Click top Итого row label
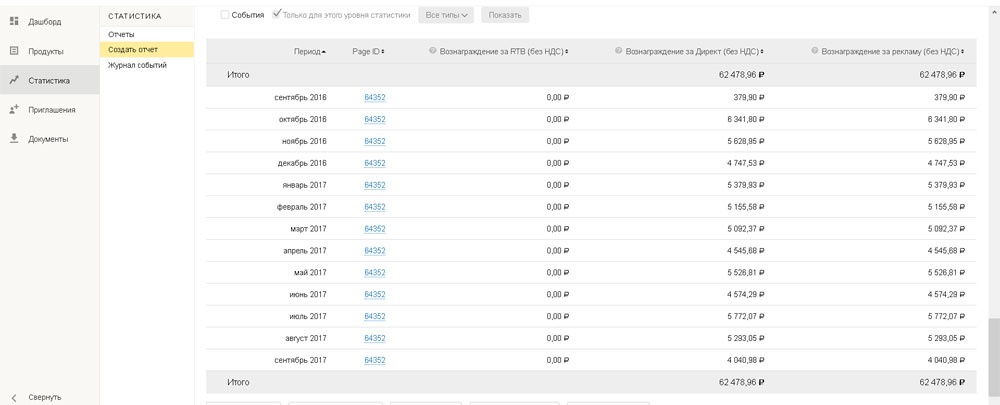Image resolution: width=1000 pixels, height=405 pixels. (238, 75)
